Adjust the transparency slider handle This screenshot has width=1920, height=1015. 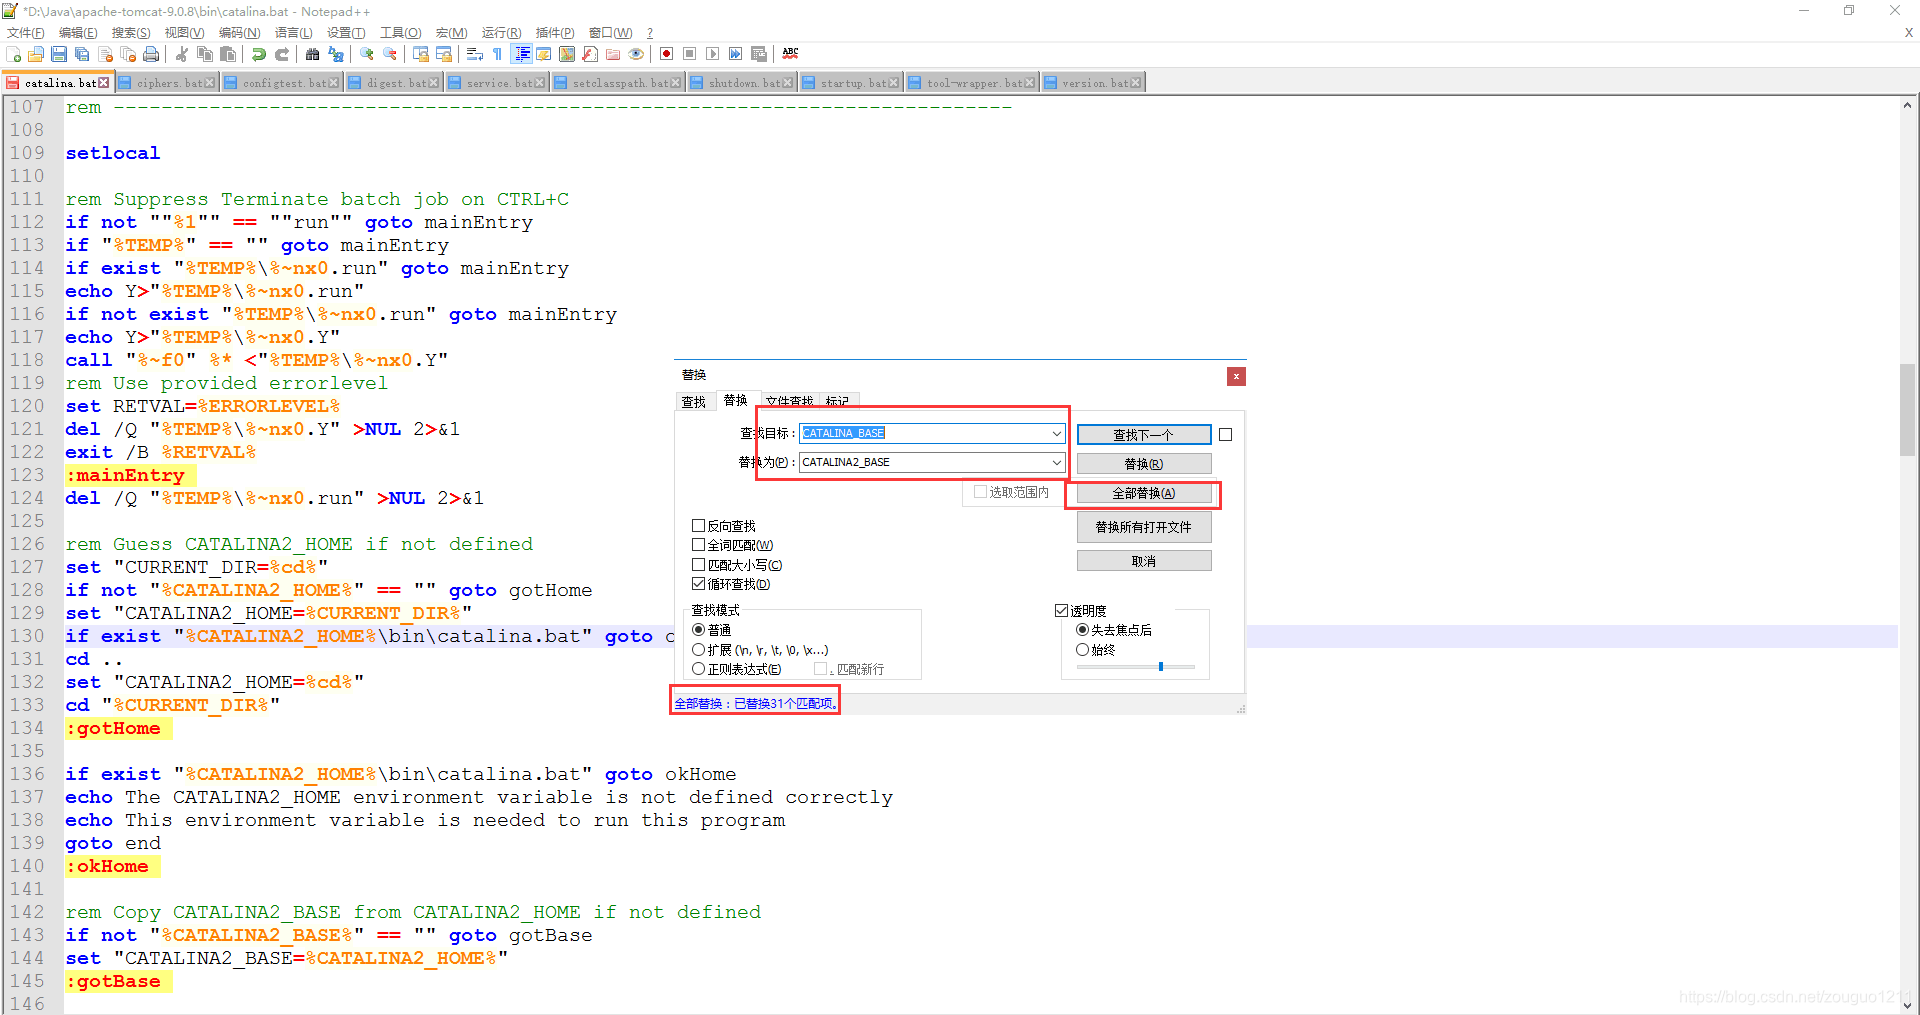1161,666
